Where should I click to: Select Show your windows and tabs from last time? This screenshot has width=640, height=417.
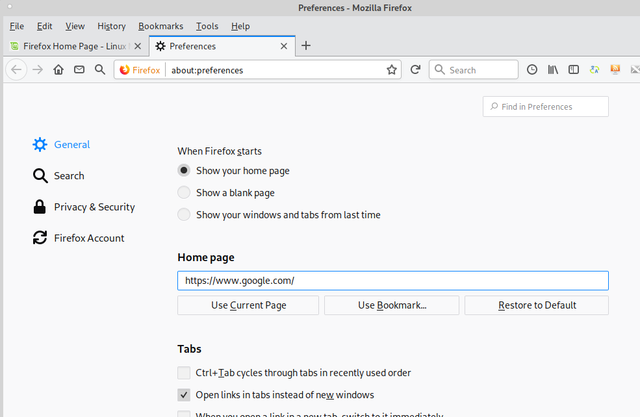279,215
